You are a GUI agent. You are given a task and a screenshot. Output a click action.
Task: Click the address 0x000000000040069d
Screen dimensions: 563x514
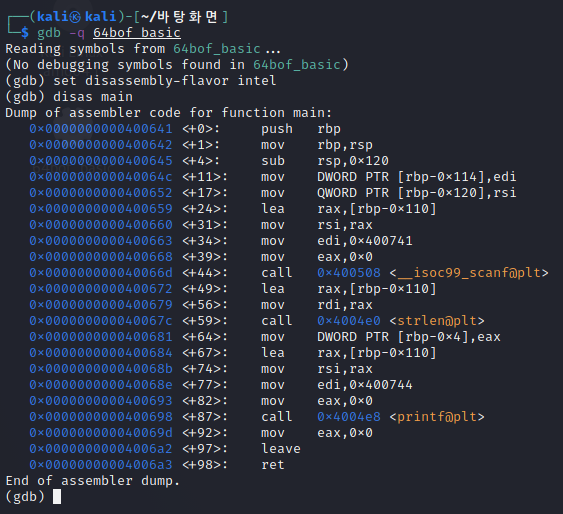pyautogui.click(x=101, y=433)
